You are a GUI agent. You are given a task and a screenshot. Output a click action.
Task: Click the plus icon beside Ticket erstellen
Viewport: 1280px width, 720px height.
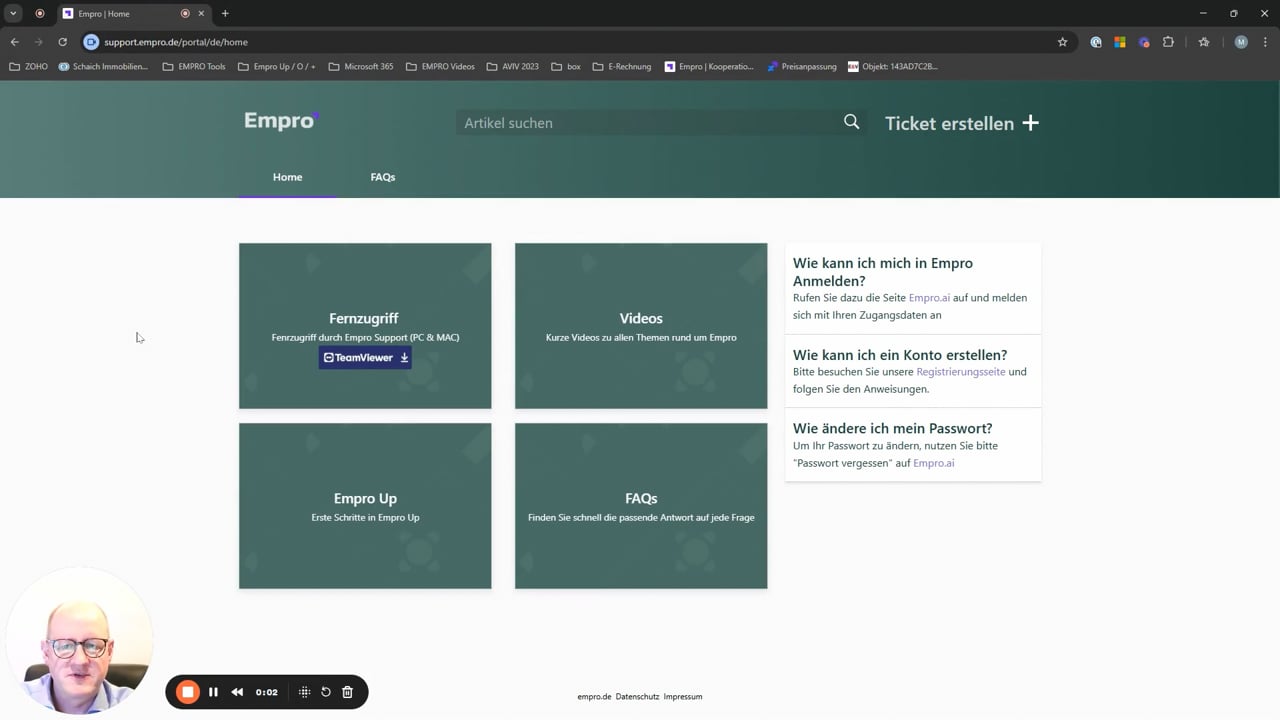1030,123
